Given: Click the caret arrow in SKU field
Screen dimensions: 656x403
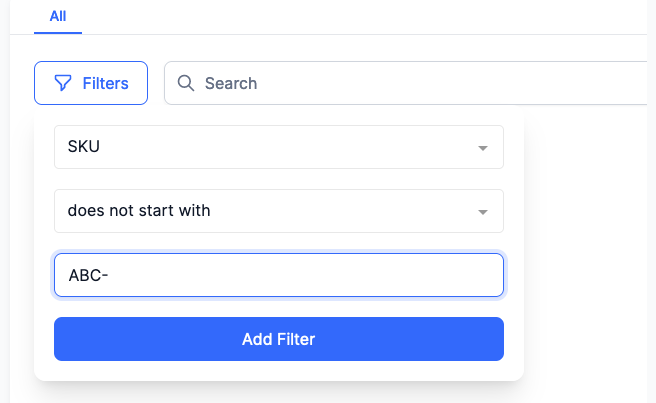Looking at the screenshot, I should [483, 148].
